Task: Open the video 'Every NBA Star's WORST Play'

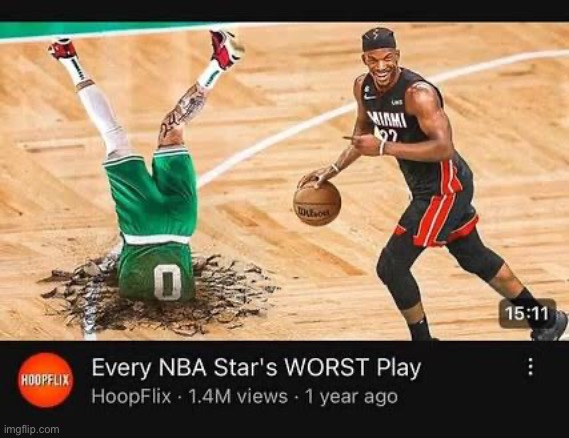Action: click(x=256, y=367)
